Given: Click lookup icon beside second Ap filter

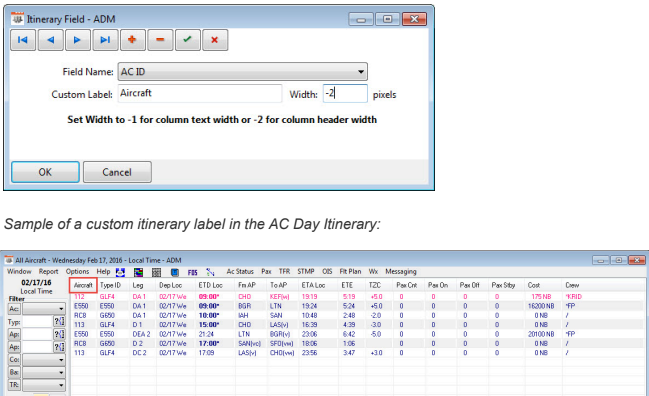Looking at the screenshot, I should click(x=59, y=347).
